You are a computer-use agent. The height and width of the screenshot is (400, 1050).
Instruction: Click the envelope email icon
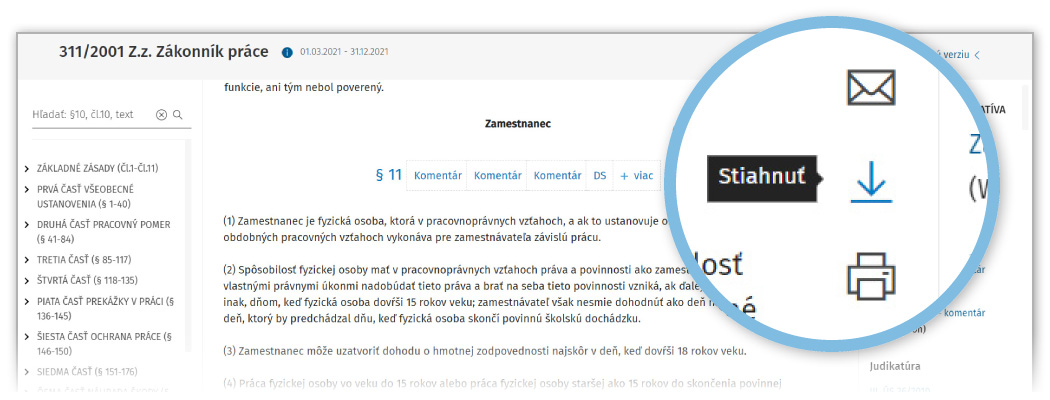click(870, 88)
